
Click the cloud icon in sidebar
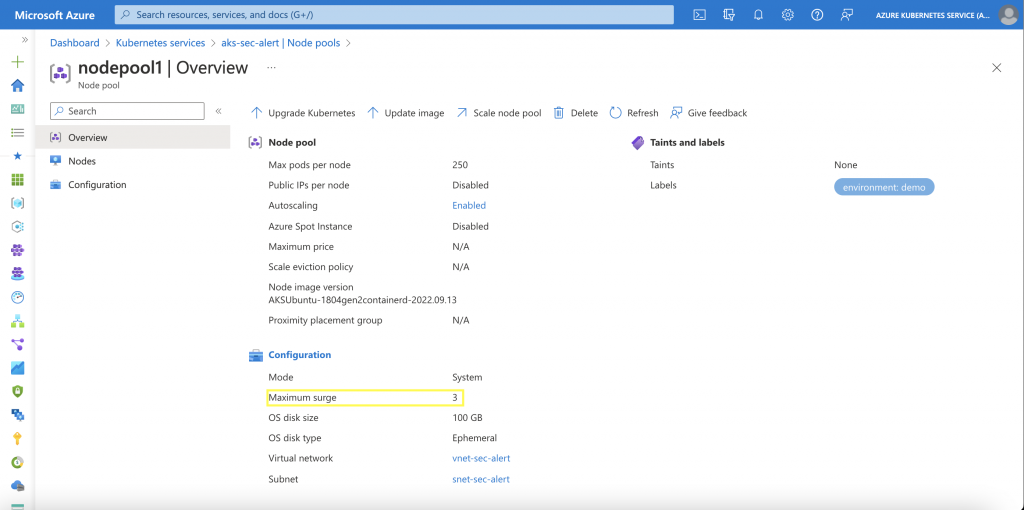point(18,486)
